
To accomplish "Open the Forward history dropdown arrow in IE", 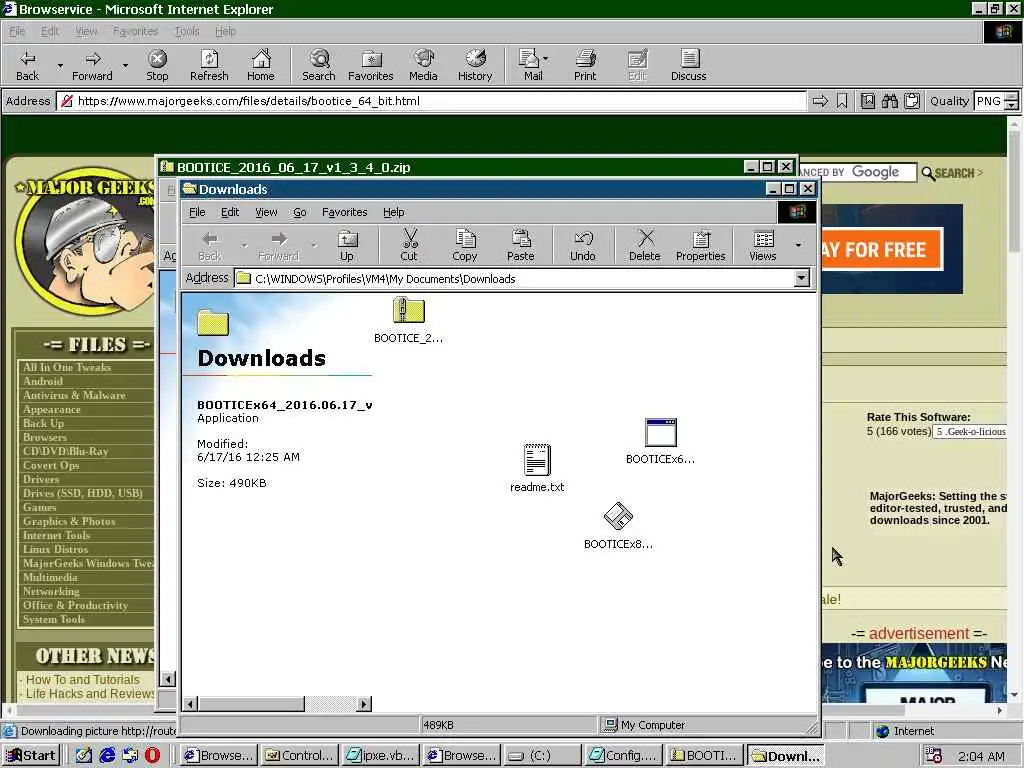I will [x=125, y=66].
